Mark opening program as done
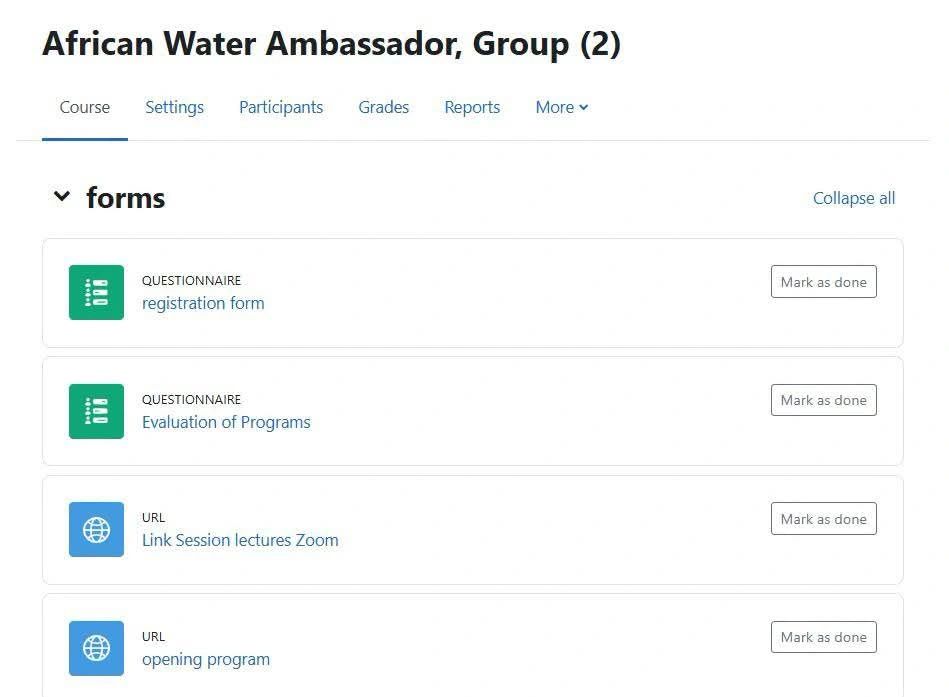This screenshot has width=949, height=697. [x=823, y=637]
